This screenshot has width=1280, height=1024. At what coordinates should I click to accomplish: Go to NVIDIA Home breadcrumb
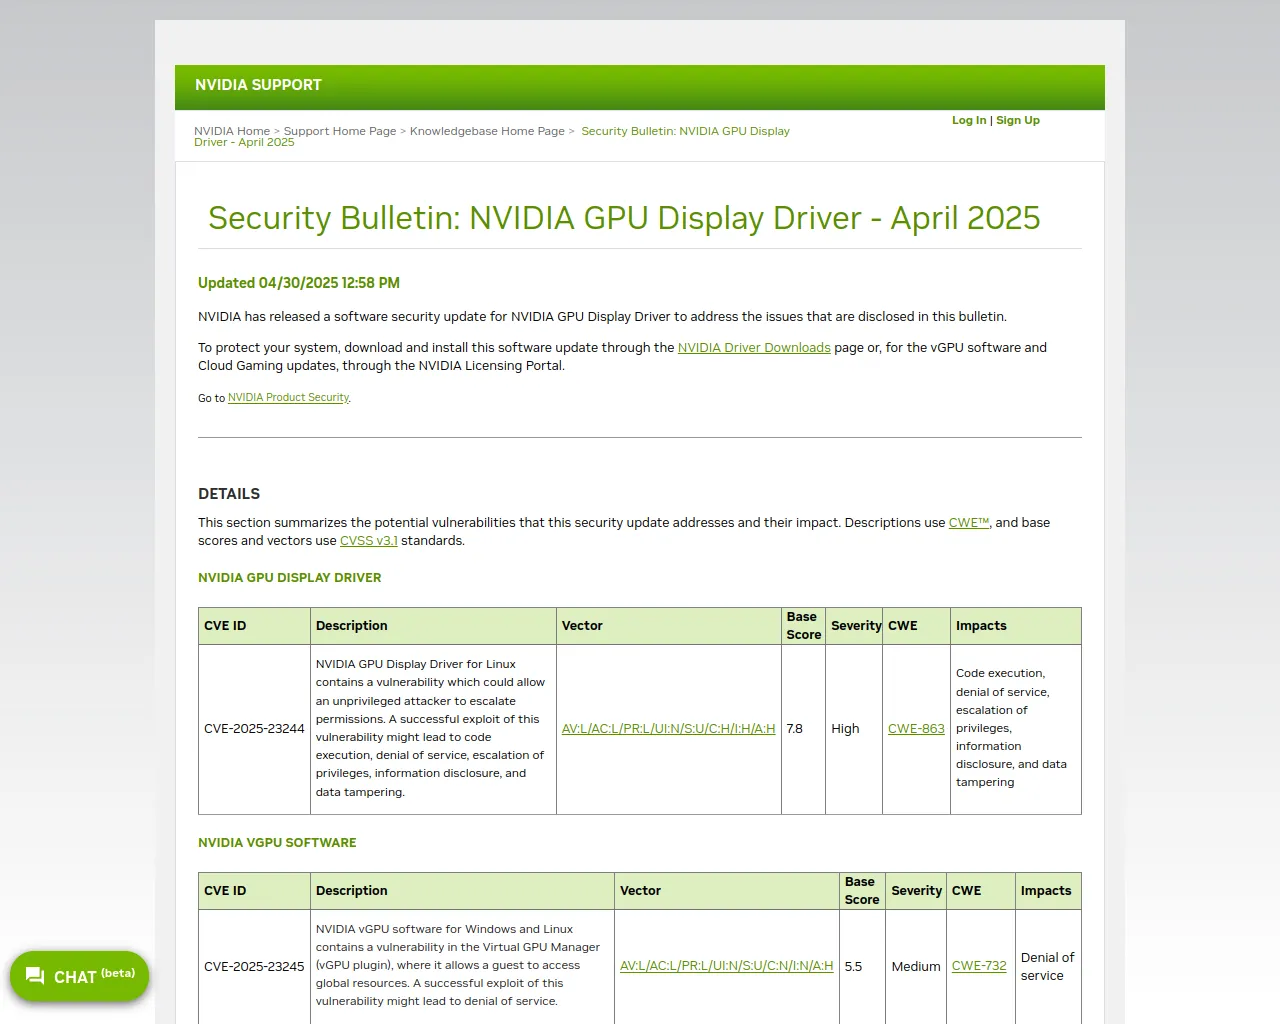point(232,131)
